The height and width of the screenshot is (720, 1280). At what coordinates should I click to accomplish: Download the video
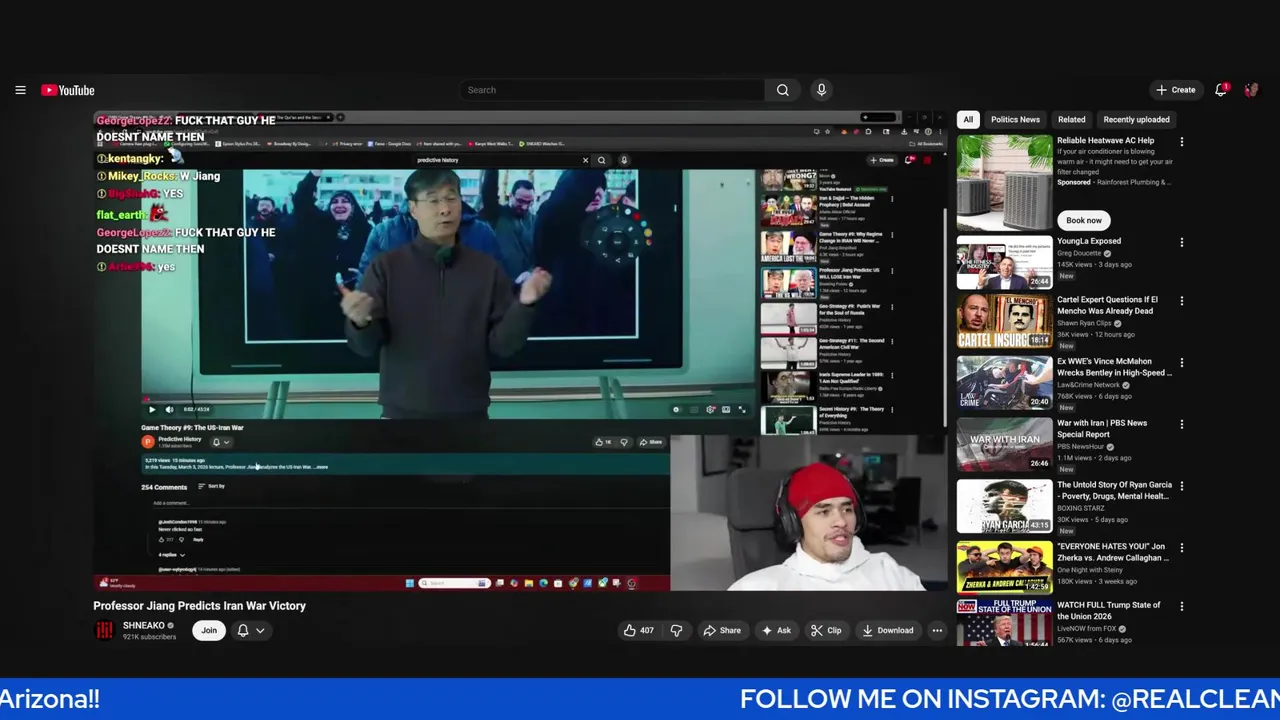coord(888,630)
